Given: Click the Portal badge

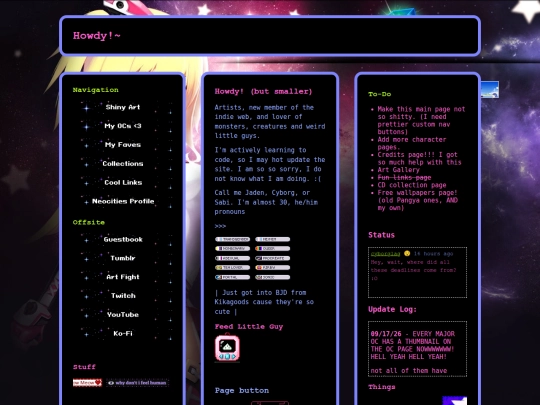Looking at the screenshot, I should pyautogui.click(x=232, y=277).
